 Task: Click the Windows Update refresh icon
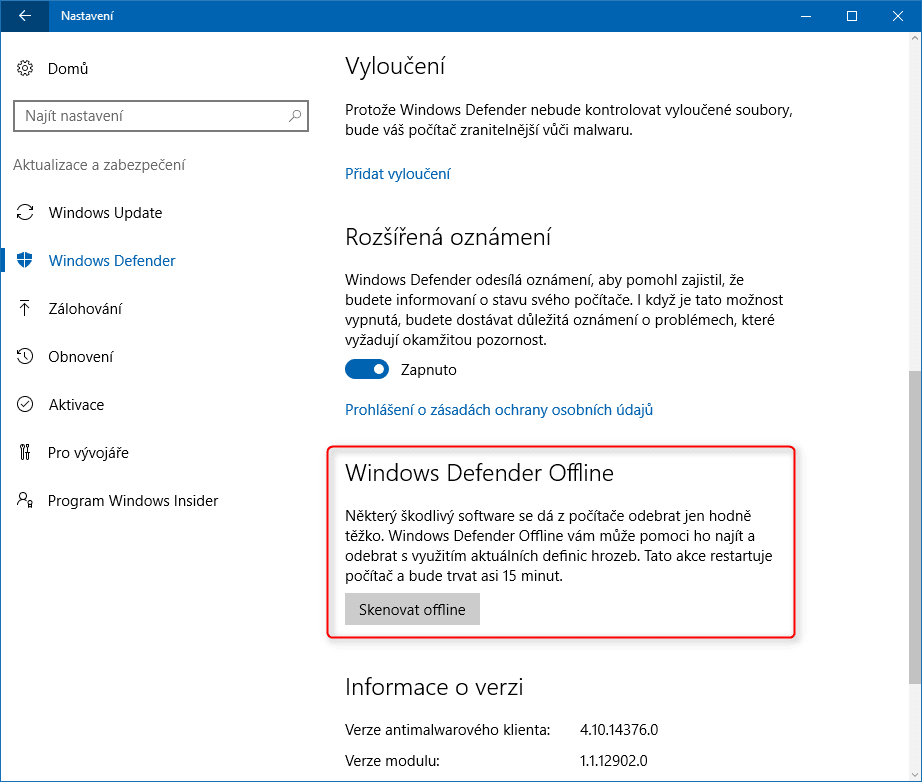pyautogui.click(x=25, y=212)
